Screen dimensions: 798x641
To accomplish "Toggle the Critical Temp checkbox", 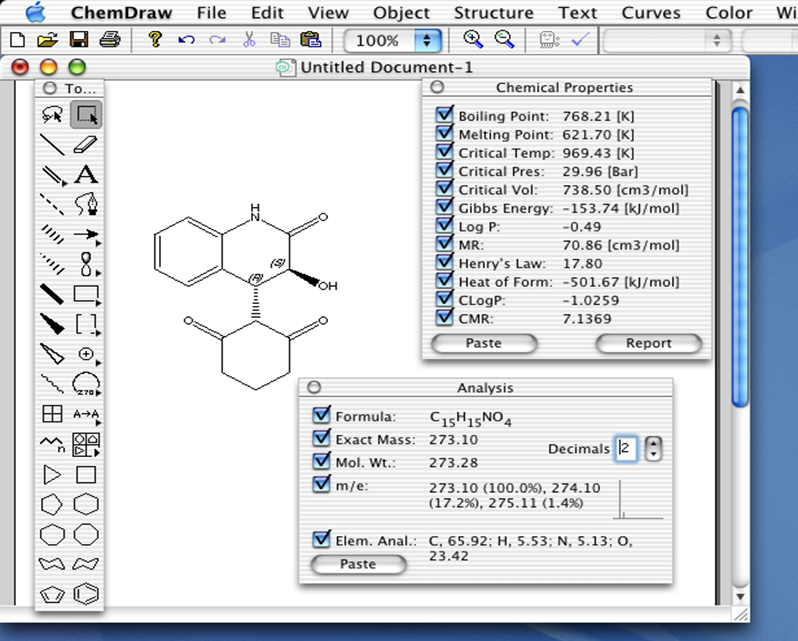I will [444, 151].
